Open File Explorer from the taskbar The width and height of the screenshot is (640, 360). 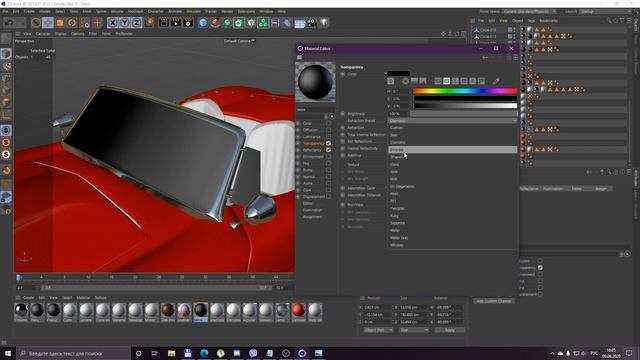[x=171, y=353]
